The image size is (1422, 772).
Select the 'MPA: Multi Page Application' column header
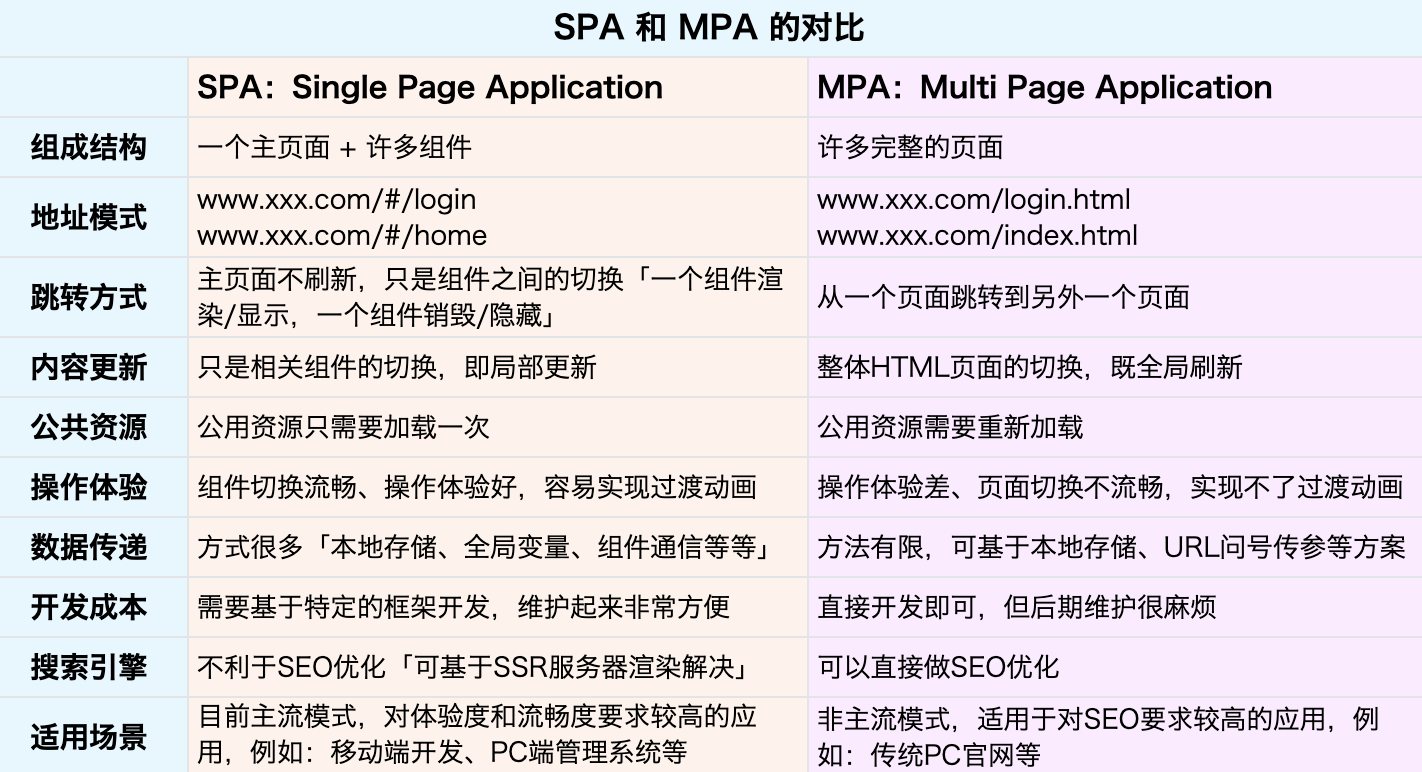(1044, 88)
